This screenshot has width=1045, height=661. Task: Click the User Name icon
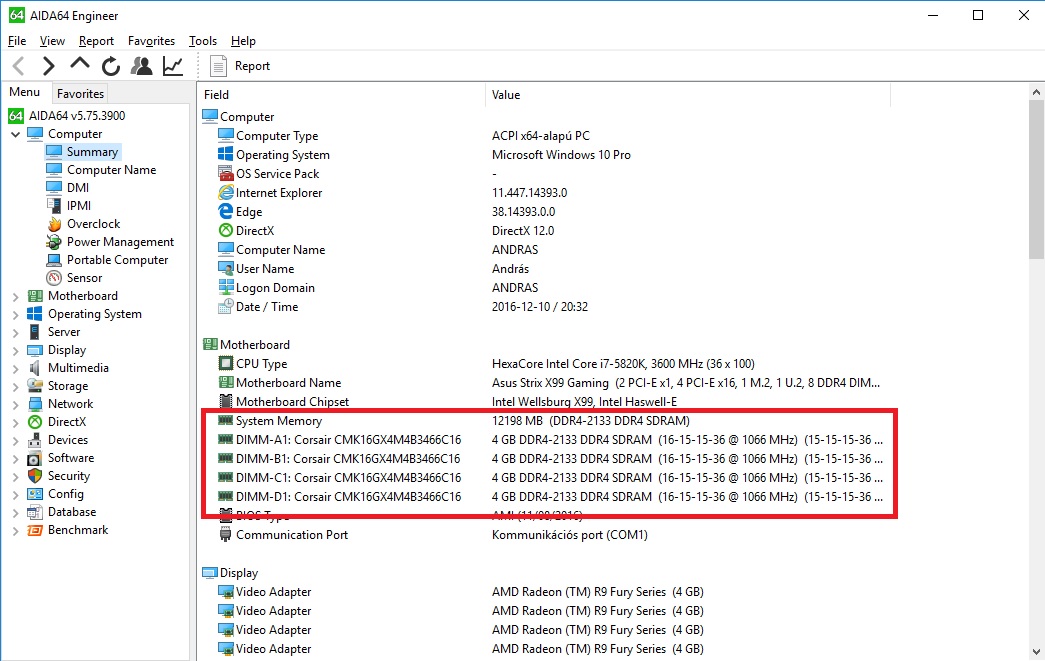226,269
